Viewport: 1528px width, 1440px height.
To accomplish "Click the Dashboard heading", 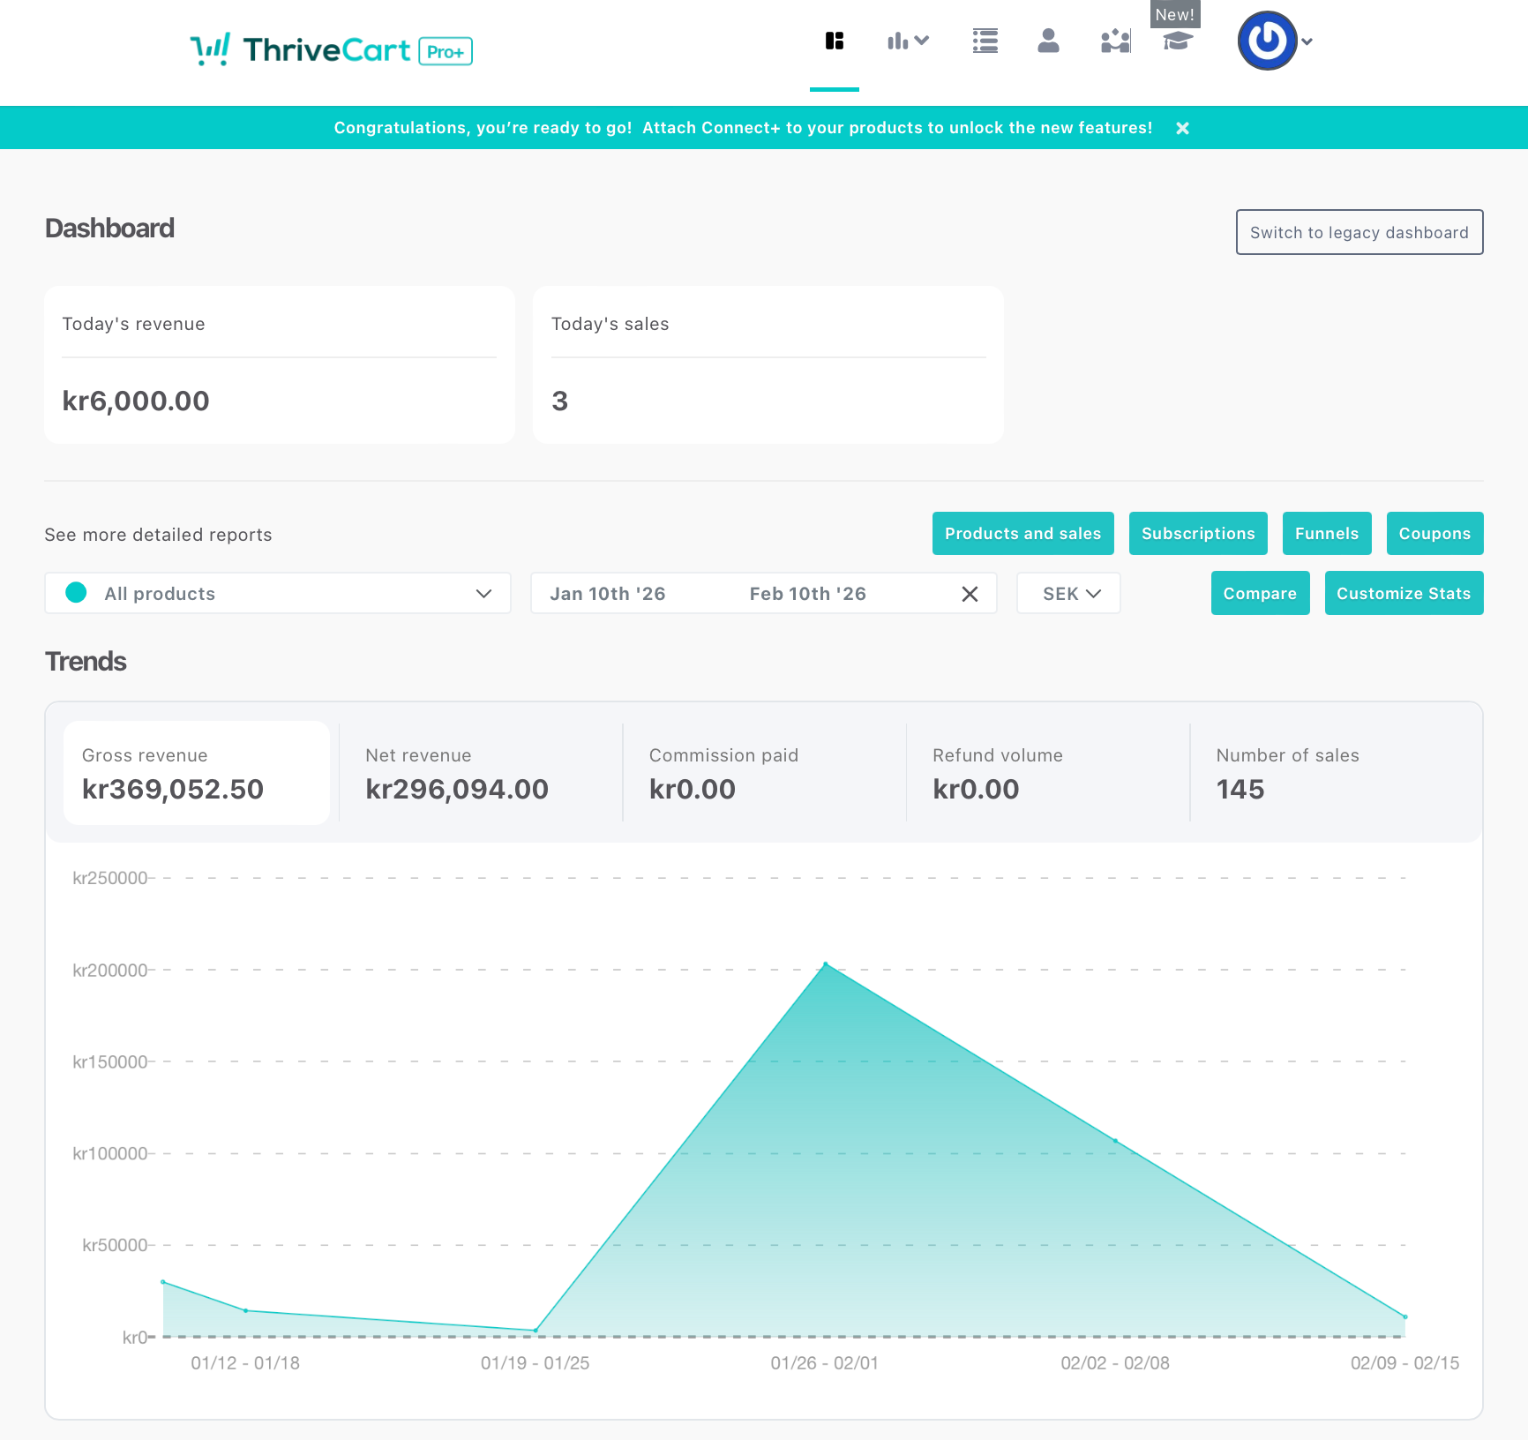I will pos(110,228).
